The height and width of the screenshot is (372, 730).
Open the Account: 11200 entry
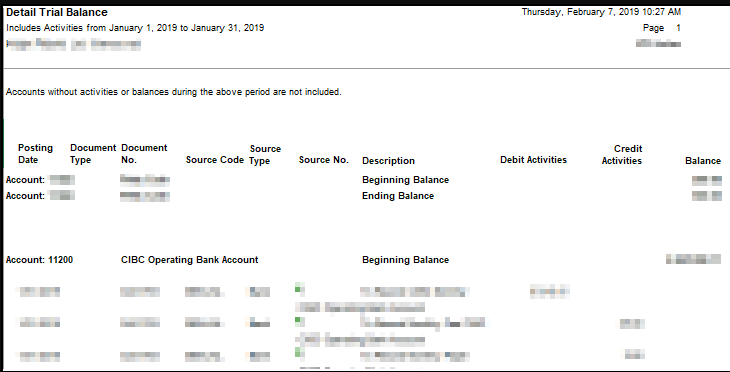tap(39, 260)
